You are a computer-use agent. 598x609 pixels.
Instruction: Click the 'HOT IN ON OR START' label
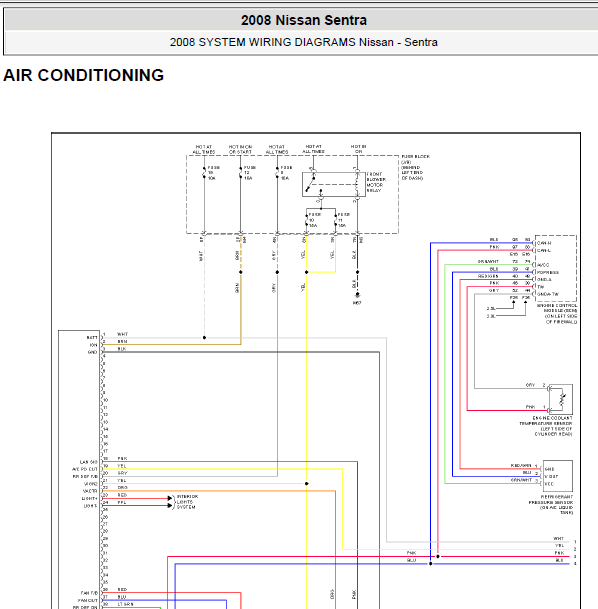(240, 150)
